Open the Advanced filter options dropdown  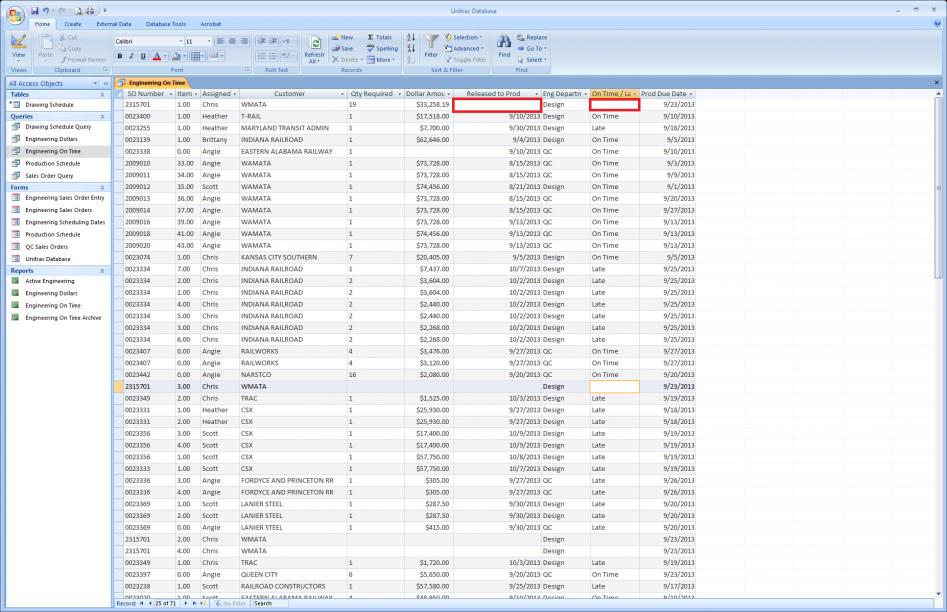pyautogui.click(x=464, y=48)
